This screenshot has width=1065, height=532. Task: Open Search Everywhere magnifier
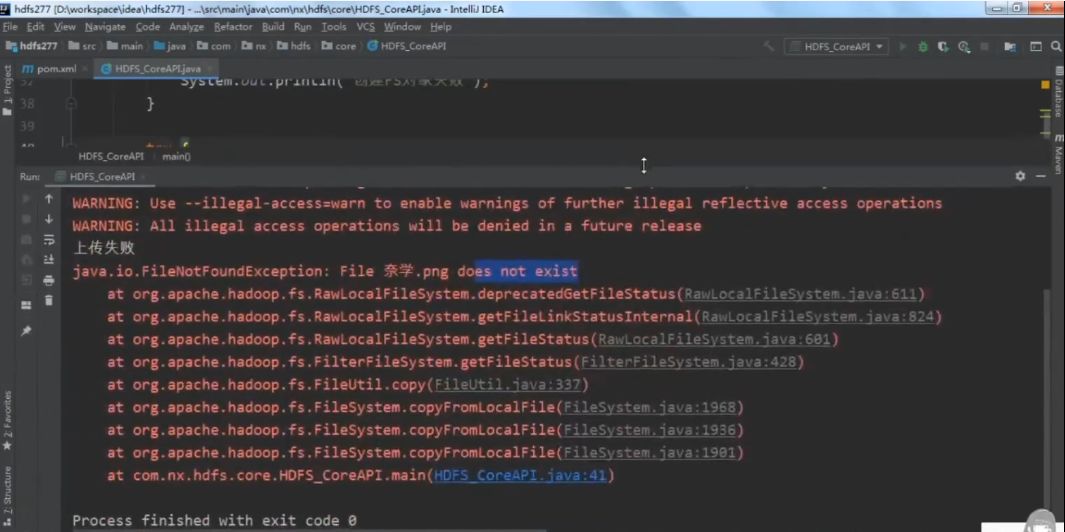point(1056,46)
